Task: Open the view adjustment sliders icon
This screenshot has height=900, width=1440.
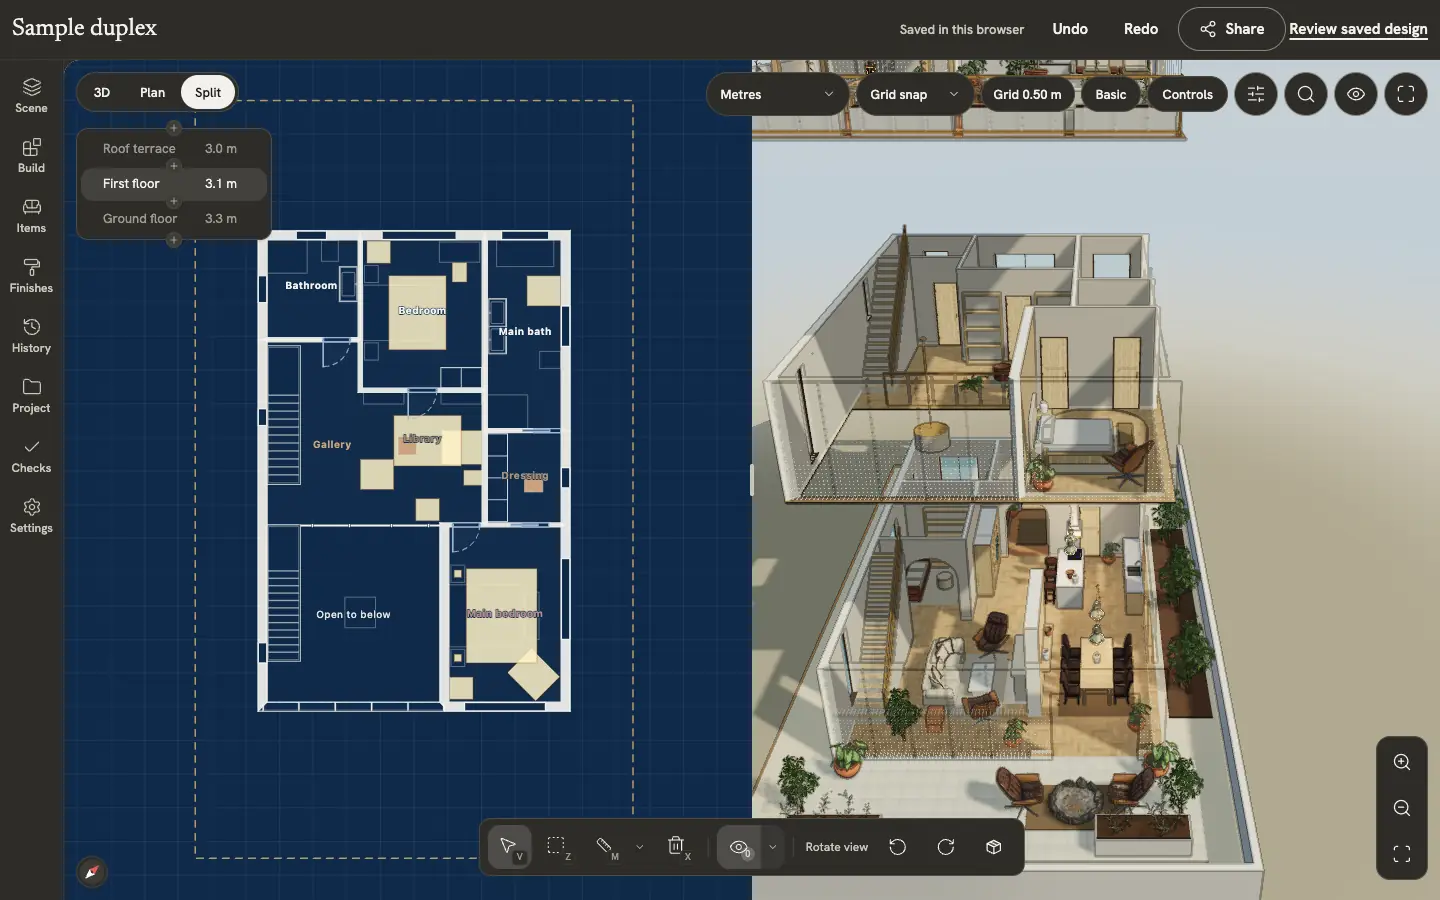Action: (x=1256, y=94)
